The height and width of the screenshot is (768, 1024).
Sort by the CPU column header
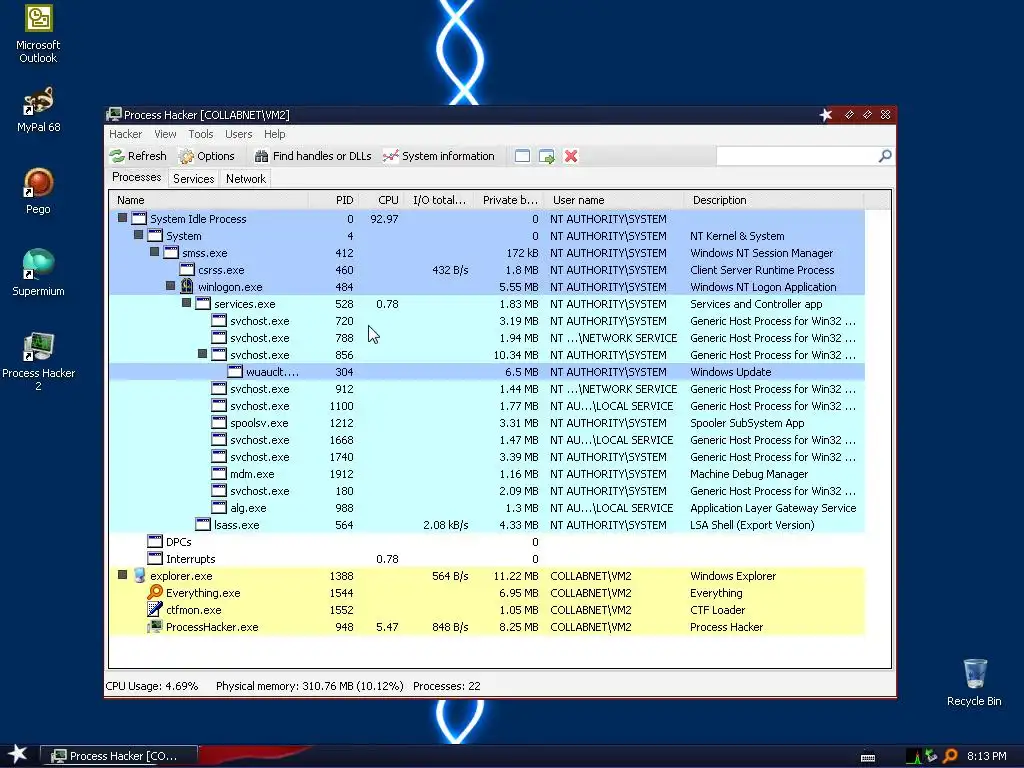(381, 200)
